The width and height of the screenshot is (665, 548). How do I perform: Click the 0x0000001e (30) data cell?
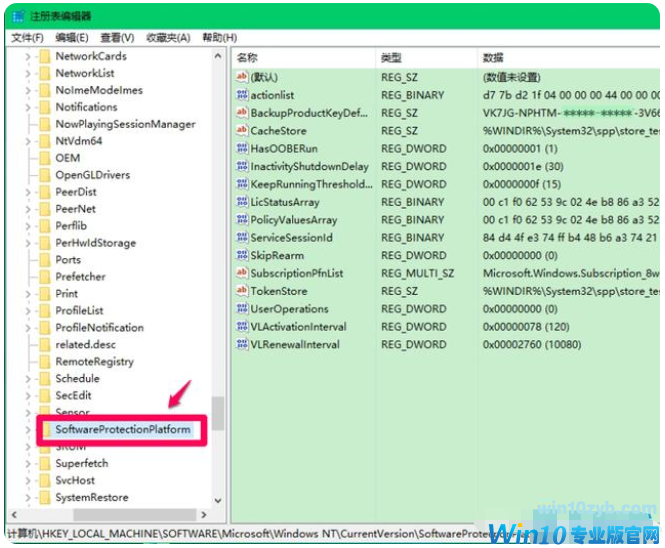[x=523, y=166]
